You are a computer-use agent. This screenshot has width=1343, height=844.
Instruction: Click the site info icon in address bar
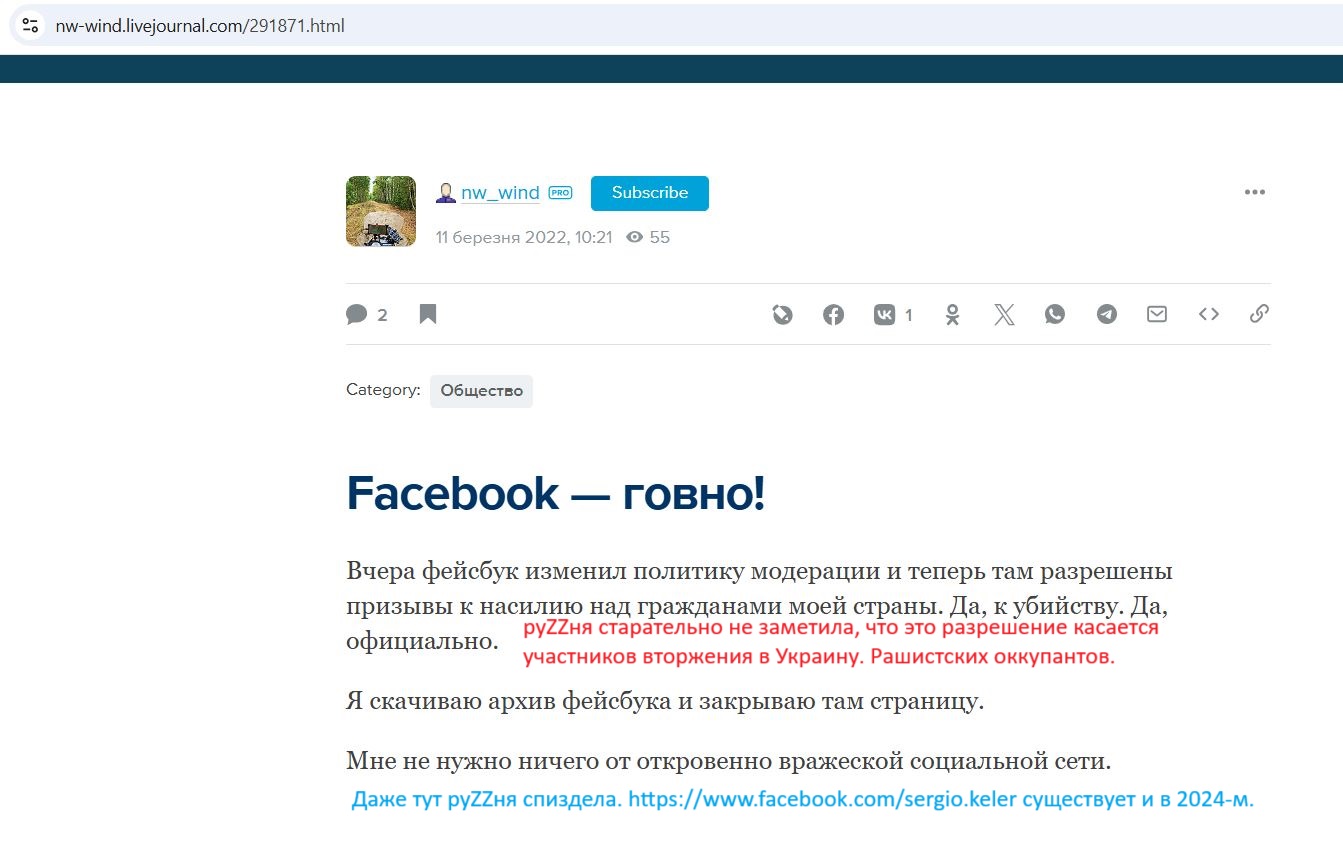click(30, 26)
